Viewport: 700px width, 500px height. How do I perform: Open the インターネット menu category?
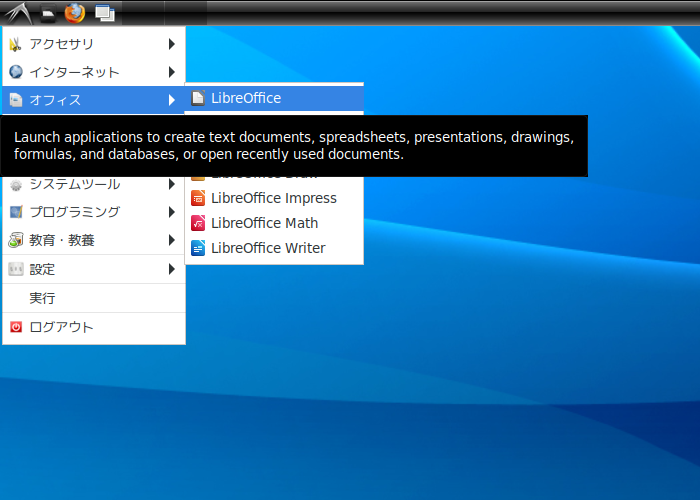coord(94,72)
